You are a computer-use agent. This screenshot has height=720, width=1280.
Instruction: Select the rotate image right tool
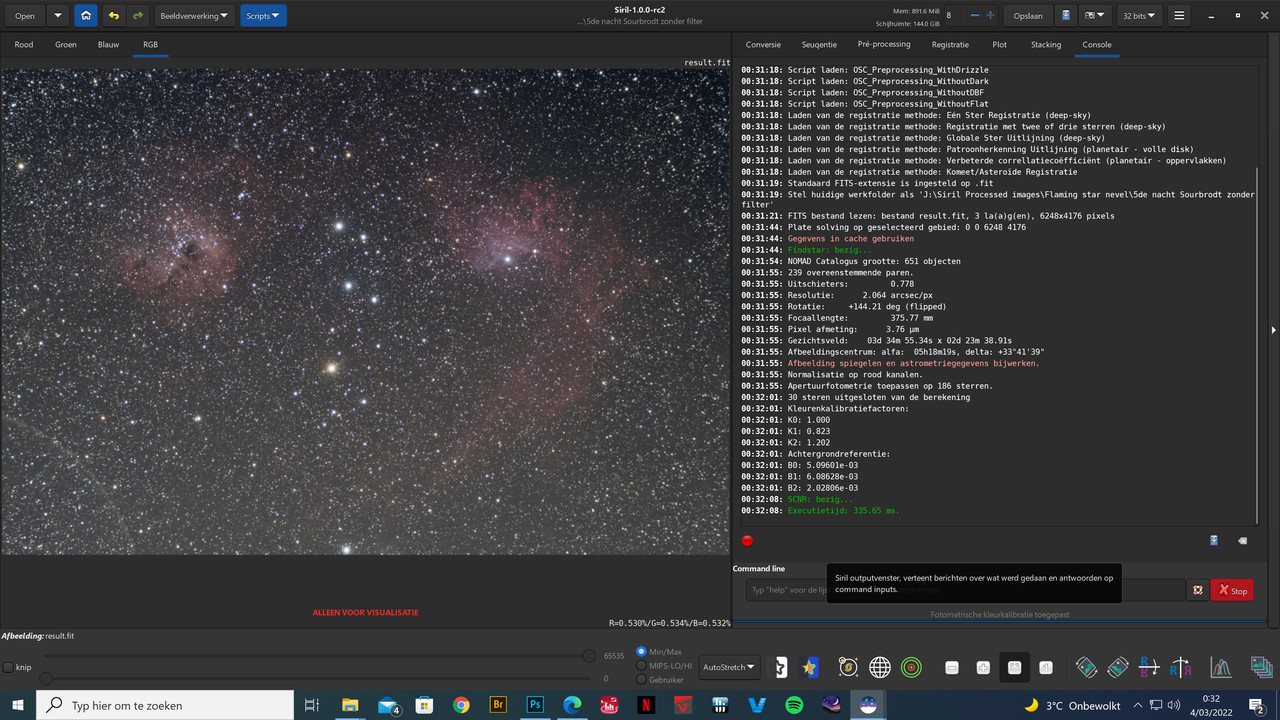coord(1117,666)
